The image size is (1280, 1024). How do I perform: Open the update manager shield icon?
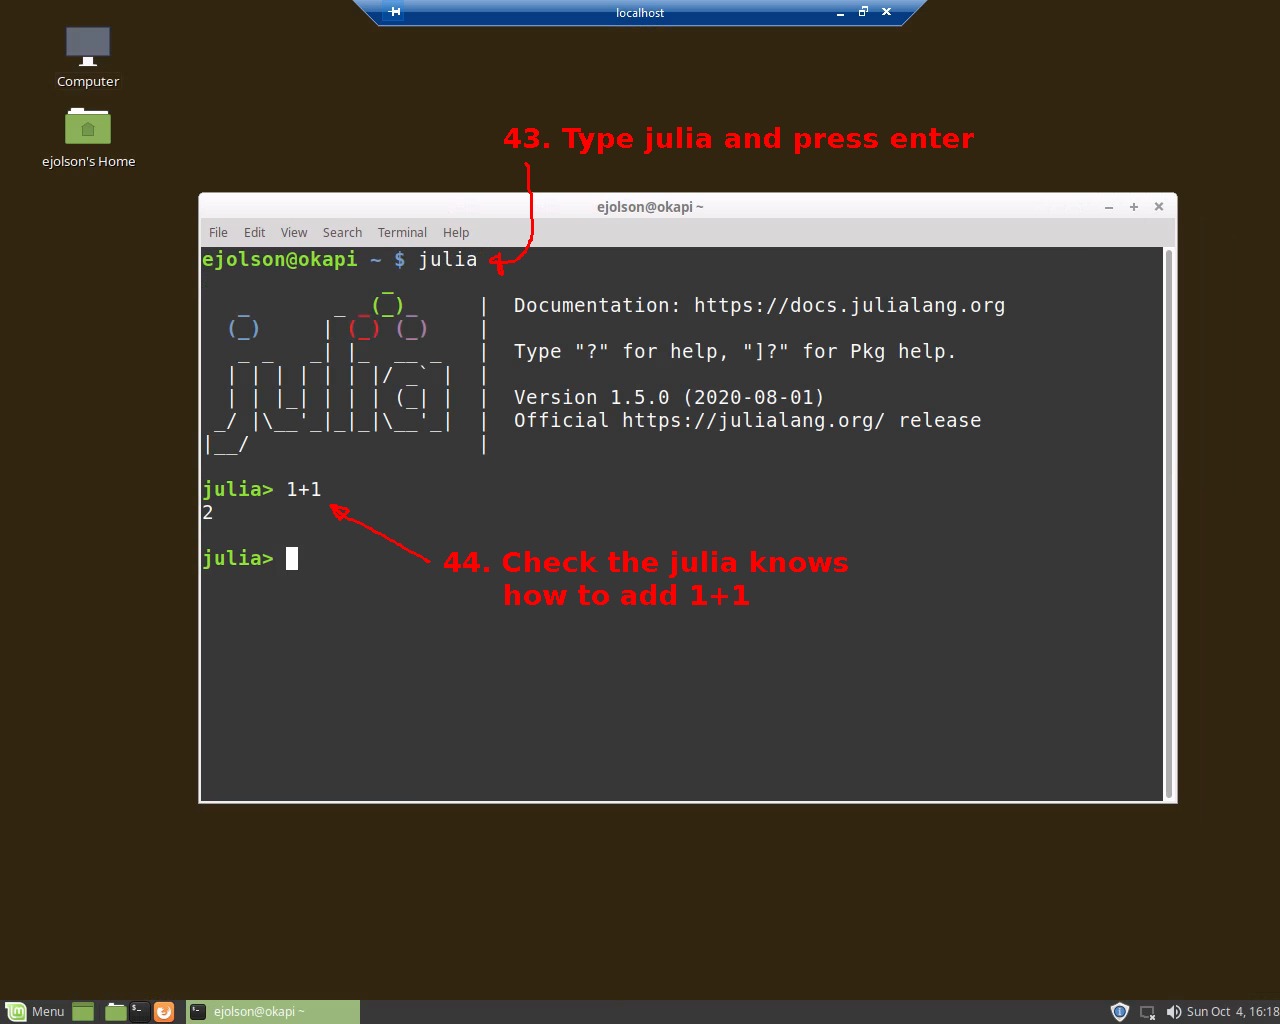point(1120,1011)
